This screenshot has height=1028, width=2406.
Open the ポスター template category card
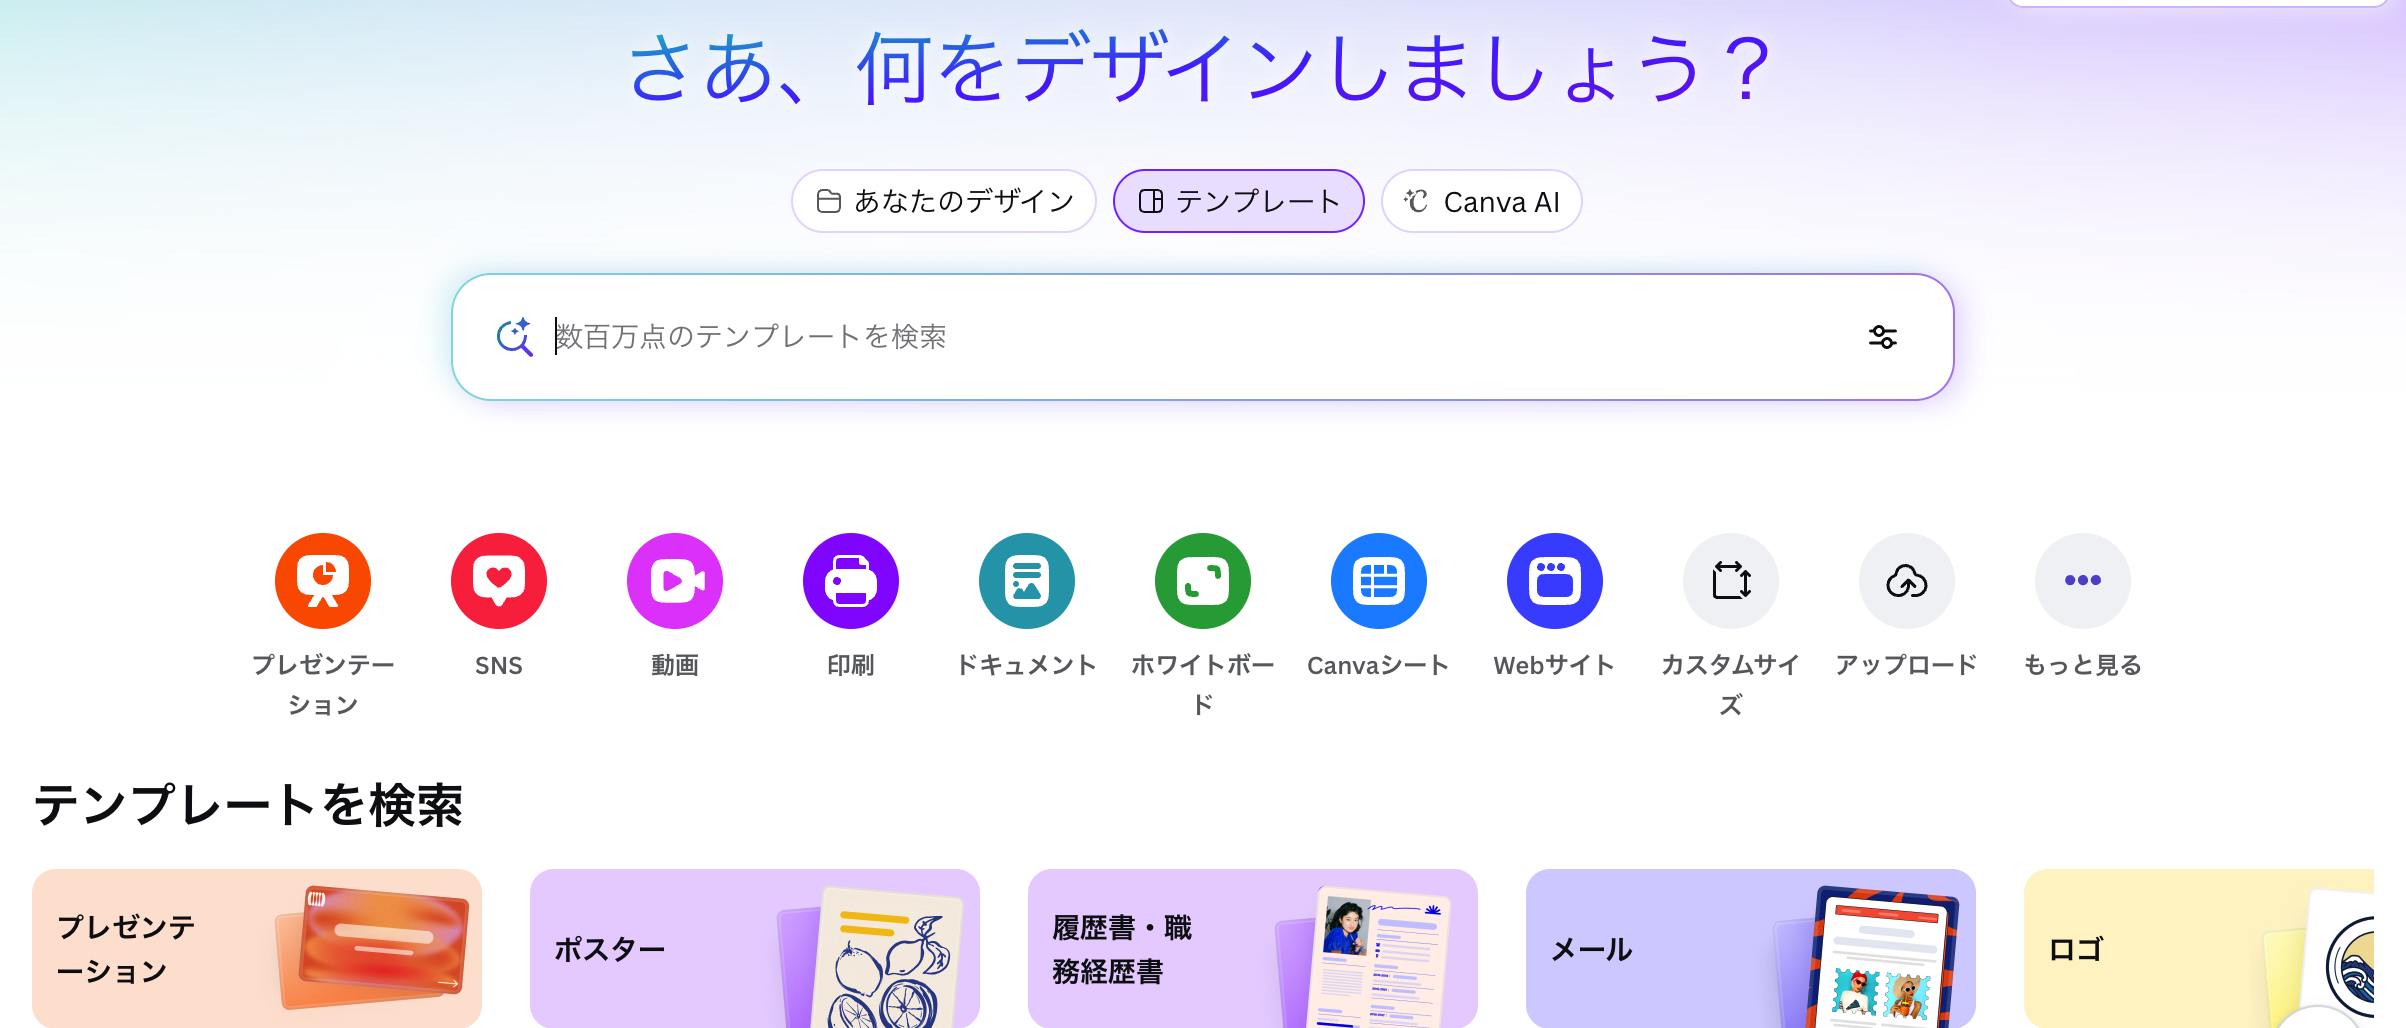point(754,948)
